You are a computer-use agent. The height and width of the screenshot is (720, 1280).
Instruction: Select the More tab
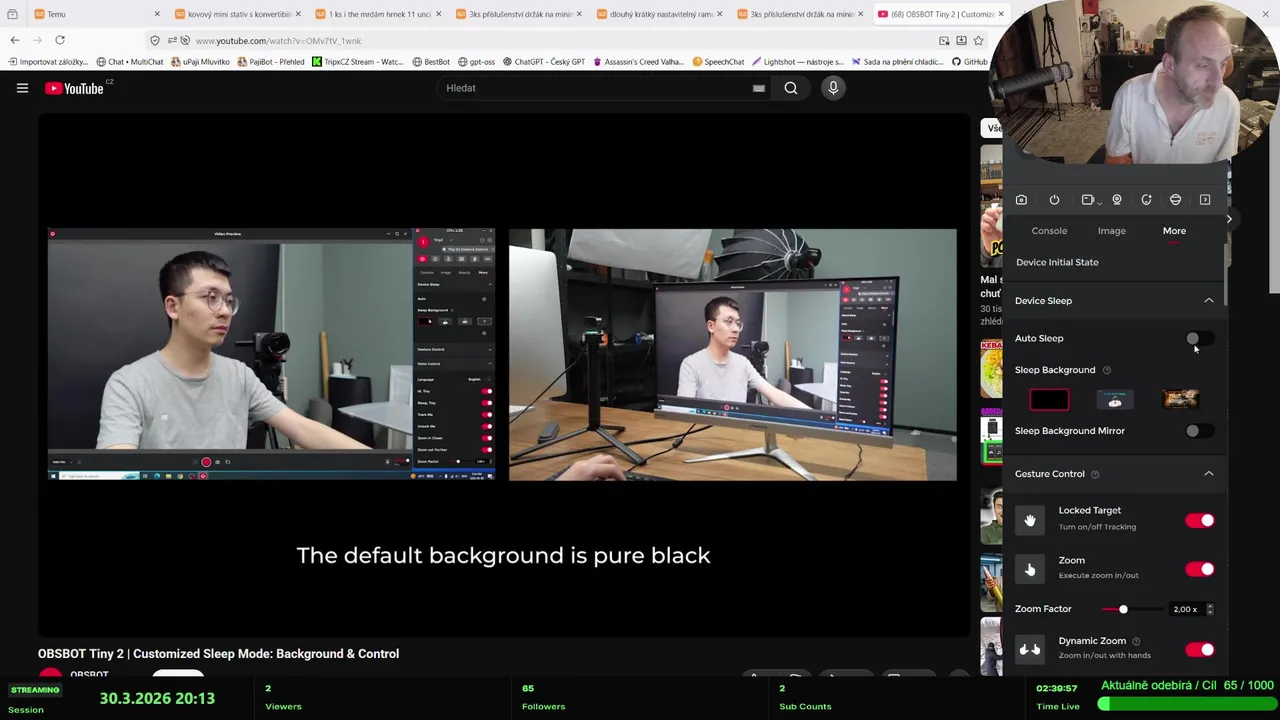(1174, 231)
